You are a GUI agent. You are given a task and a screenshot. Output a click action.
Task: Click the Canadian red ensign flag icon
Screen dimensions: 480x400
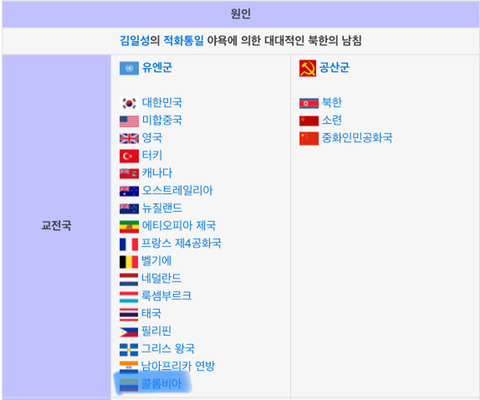click(129, 174)
